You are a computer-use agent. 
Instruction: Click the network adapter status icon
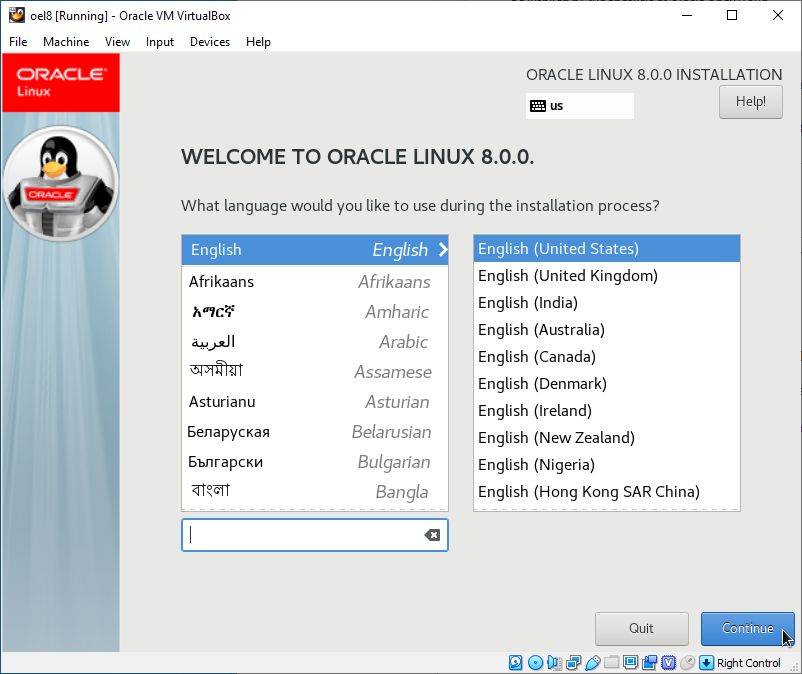click(x=573, y=663)
